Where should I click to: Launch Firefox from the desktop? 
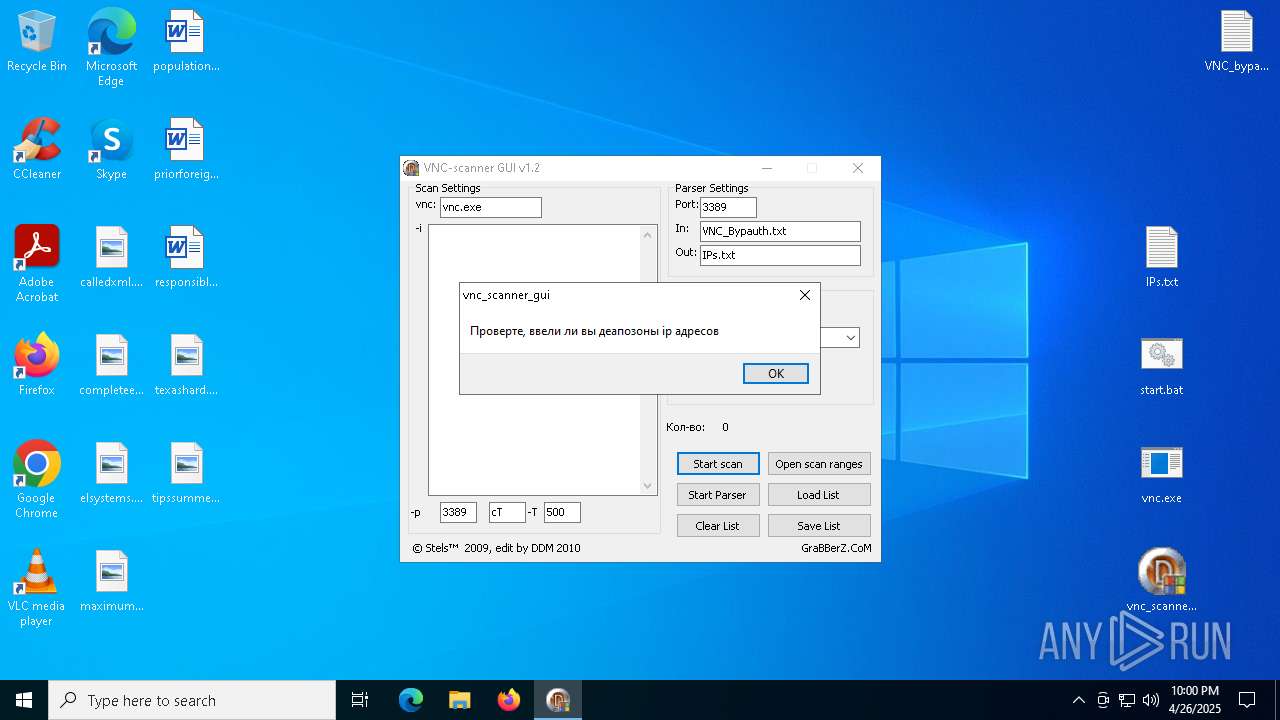[37, 366]
